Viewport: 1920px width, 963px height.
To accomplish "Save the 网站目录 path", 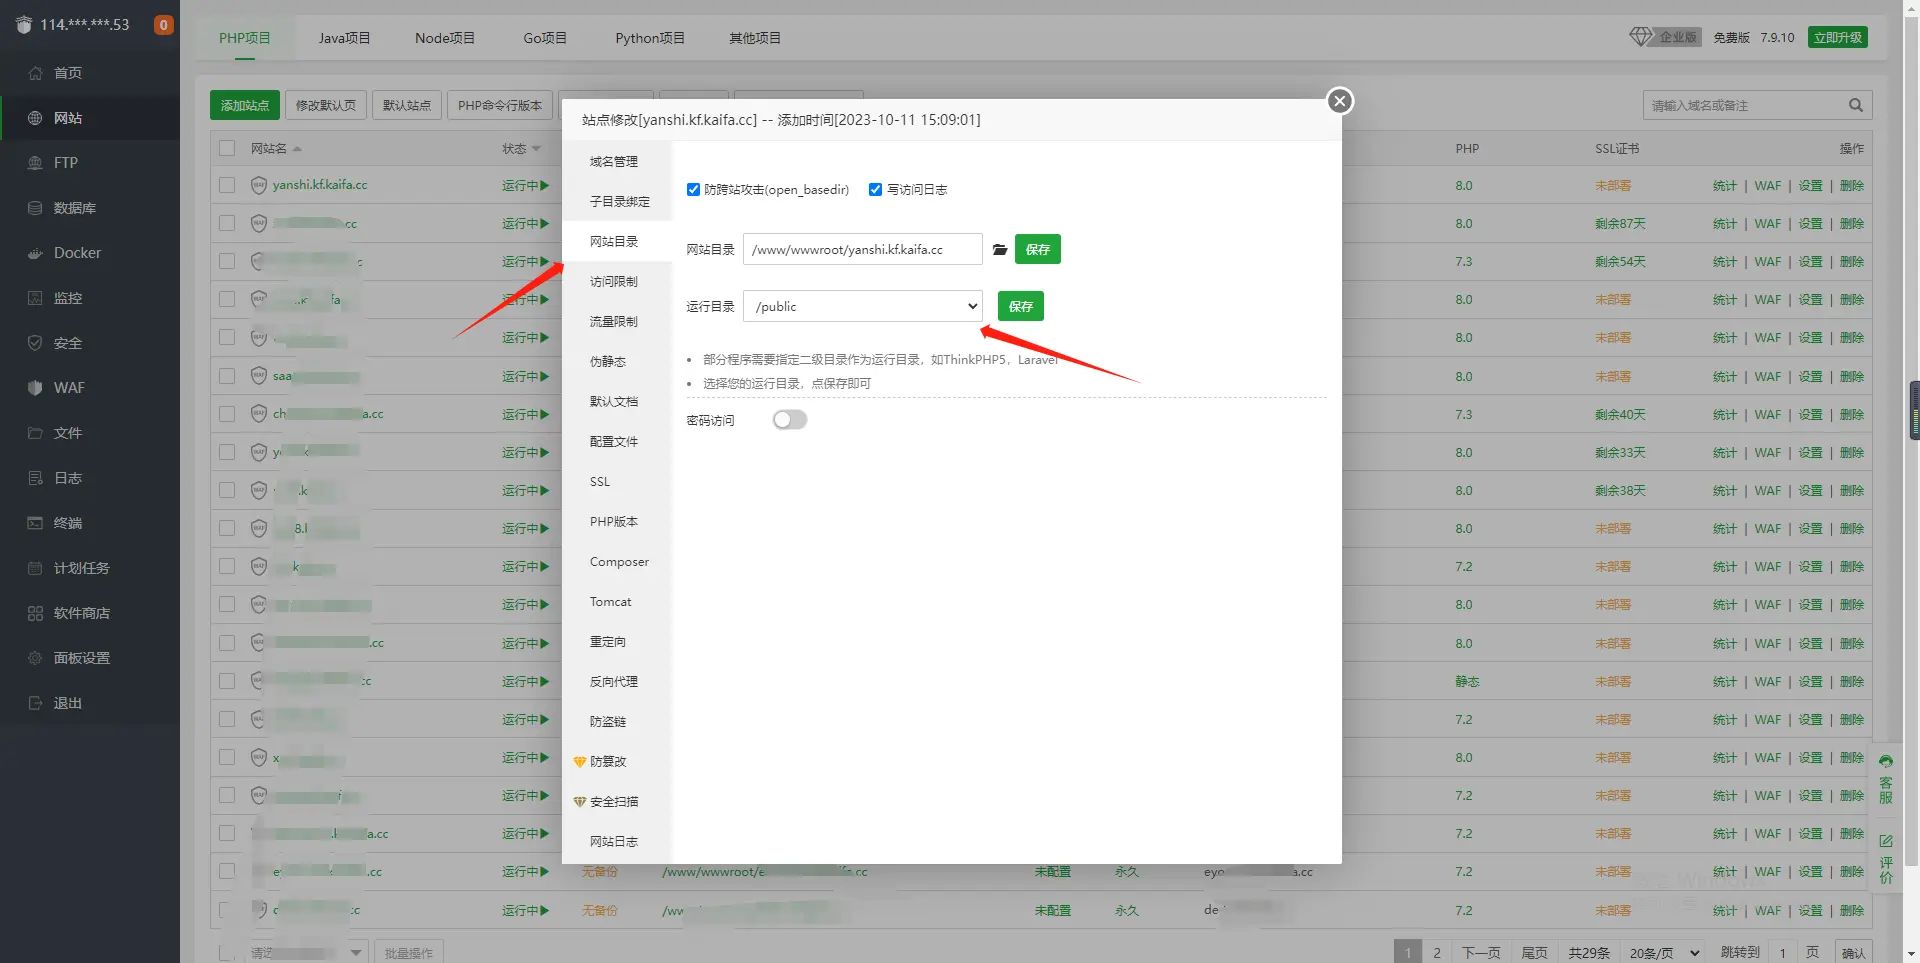I will [1038, 249].
